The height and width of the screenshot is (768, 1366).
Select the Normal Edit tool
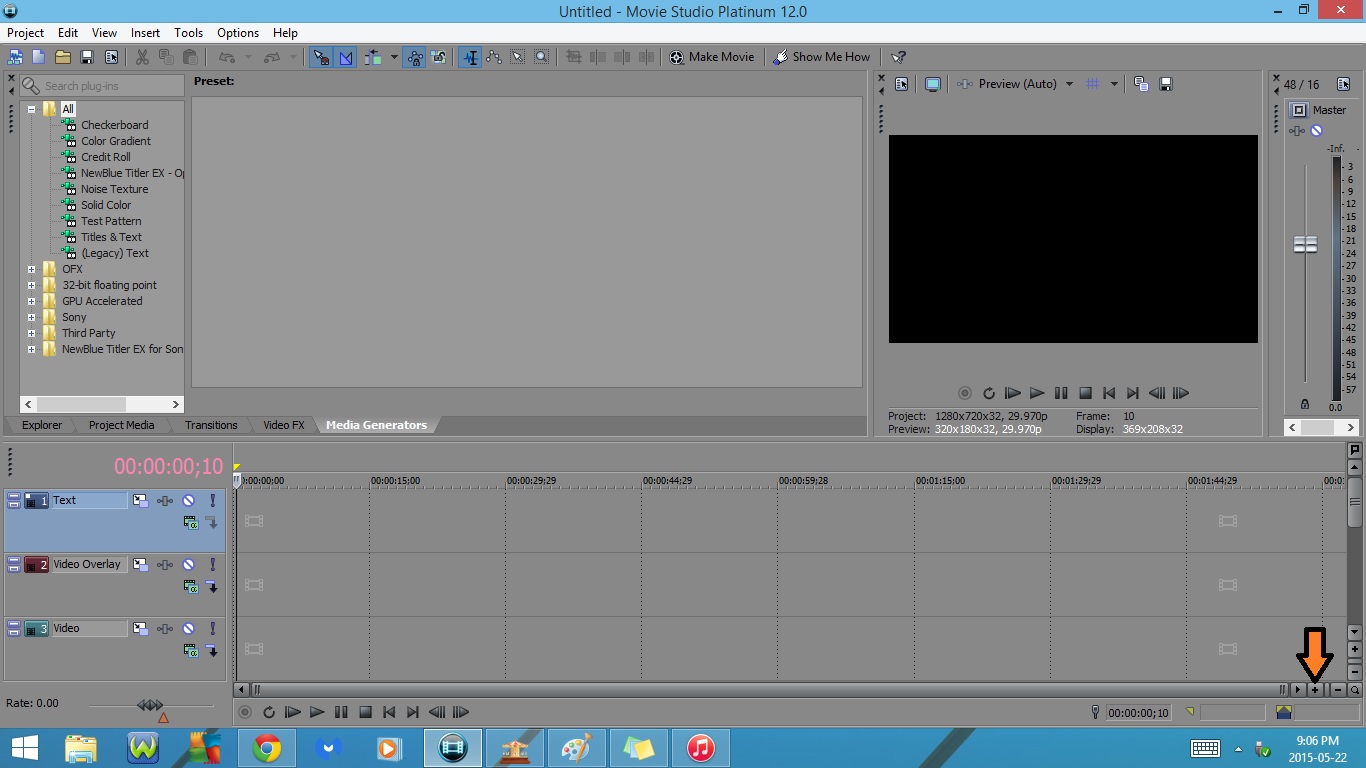(469, 57)
